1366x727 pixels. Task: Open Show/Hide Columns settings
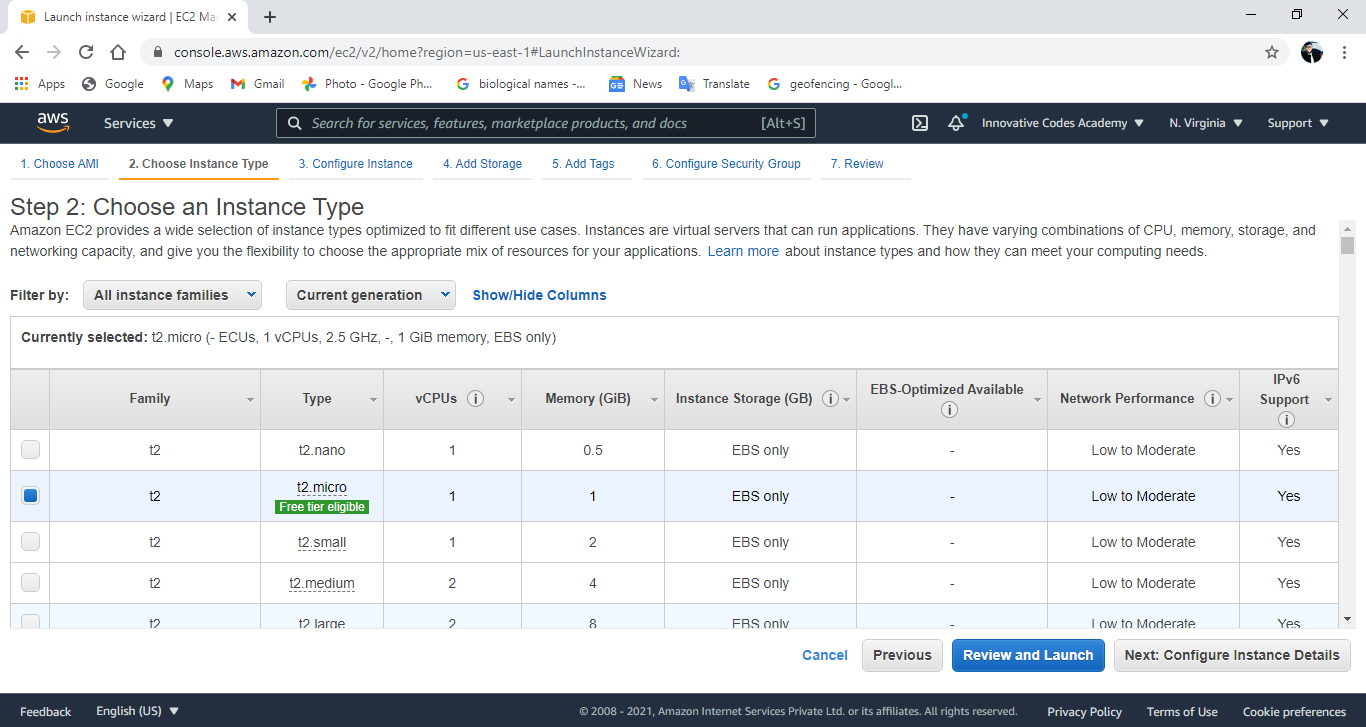pyautogui.click(x=539, y=295)
